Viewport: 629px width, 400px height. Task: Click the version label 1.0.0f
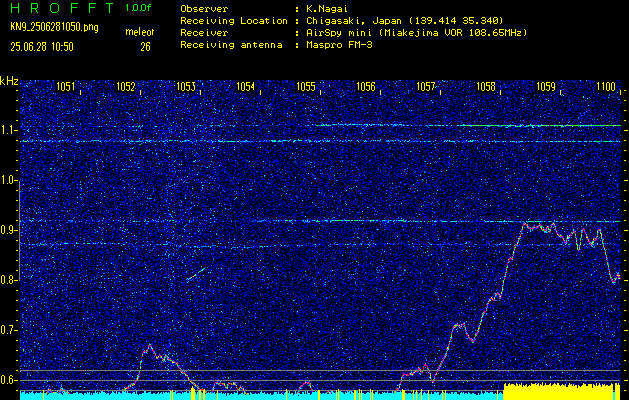click(x=138, y=8)
